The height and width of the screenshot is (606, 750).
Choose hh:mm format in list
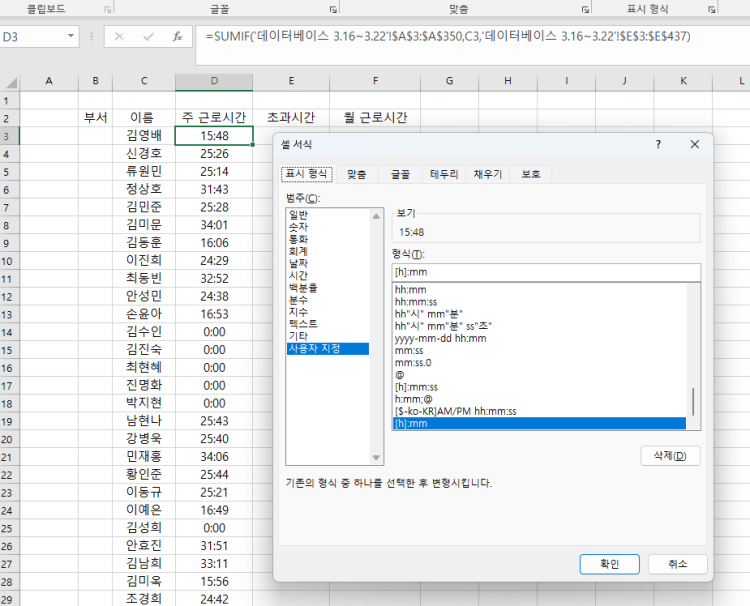[x=540, y=289]
